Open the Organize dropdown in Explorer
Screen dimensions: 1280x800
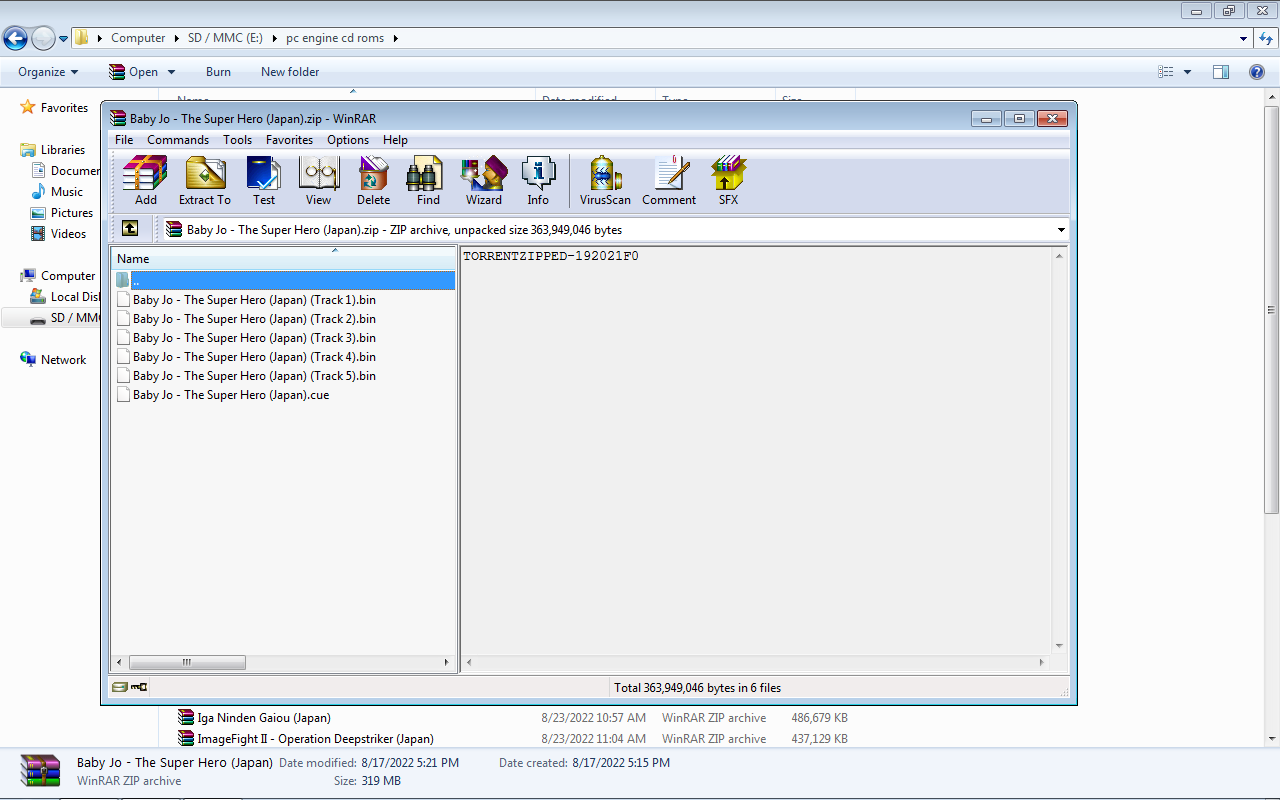pos(48,72)
